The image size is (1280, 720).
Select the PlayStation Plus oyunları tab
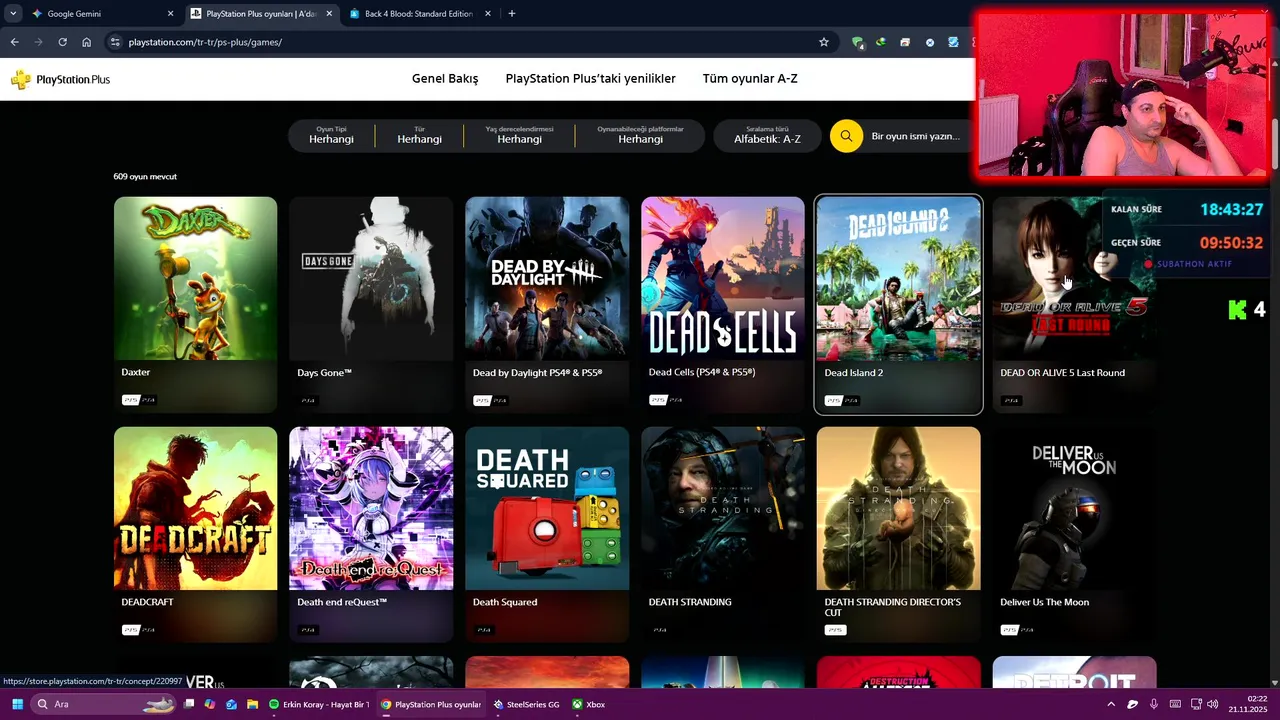tap(260, 14)
